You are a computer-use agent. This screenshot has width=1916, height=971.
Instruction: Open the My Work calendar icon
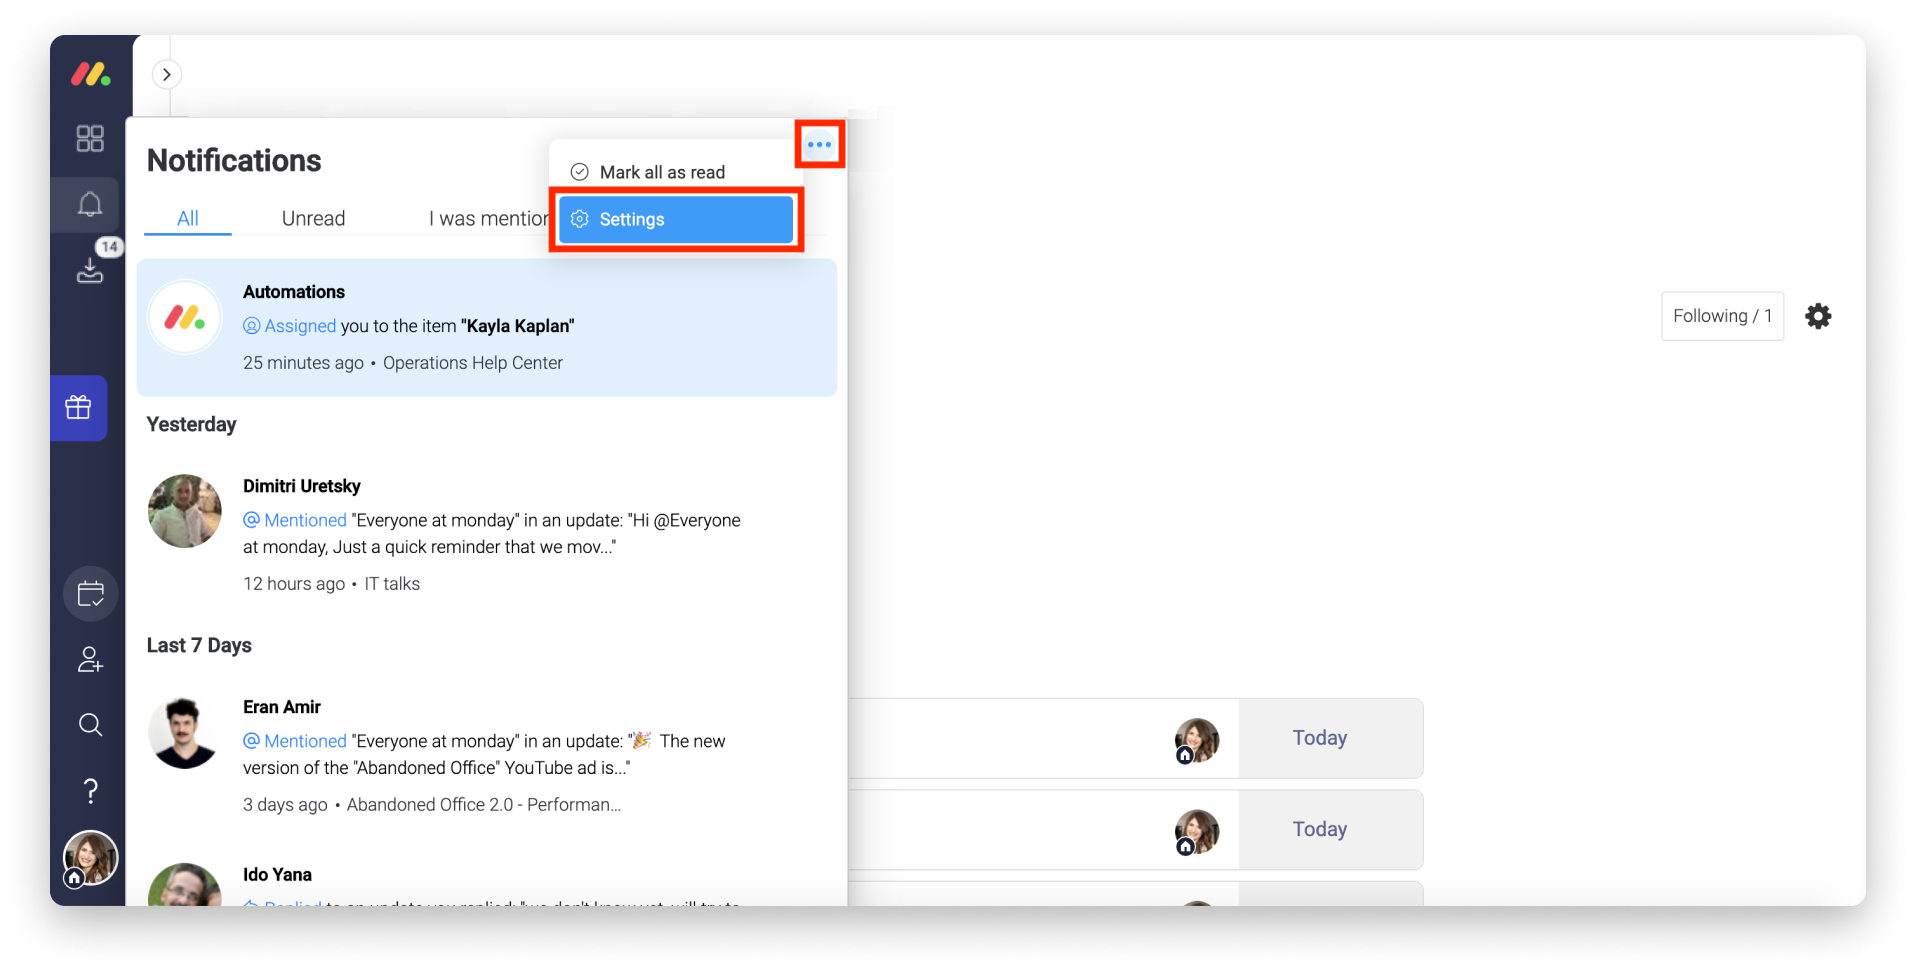(x=90, y=593)
